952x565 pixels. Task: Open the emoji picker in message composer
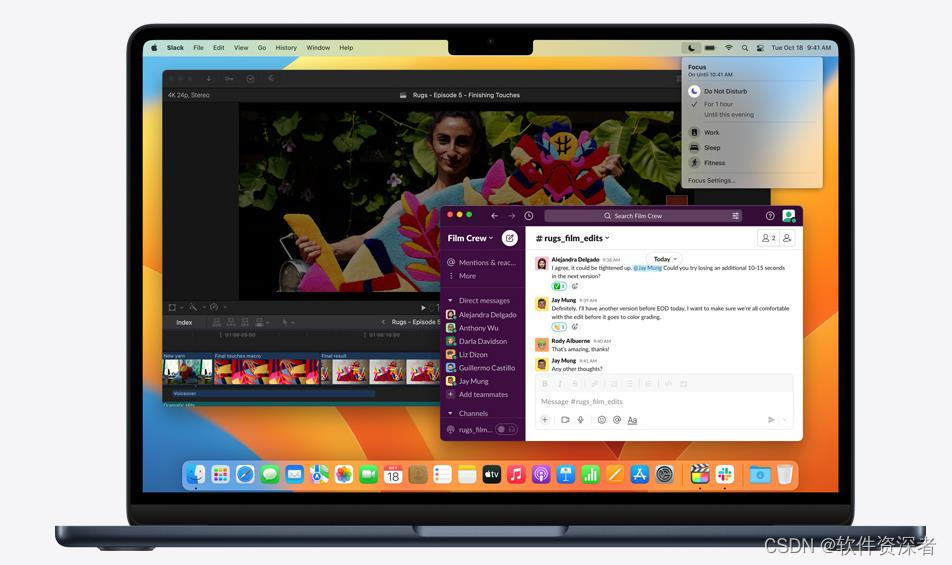pyautogui.click(x=602, y=419)
